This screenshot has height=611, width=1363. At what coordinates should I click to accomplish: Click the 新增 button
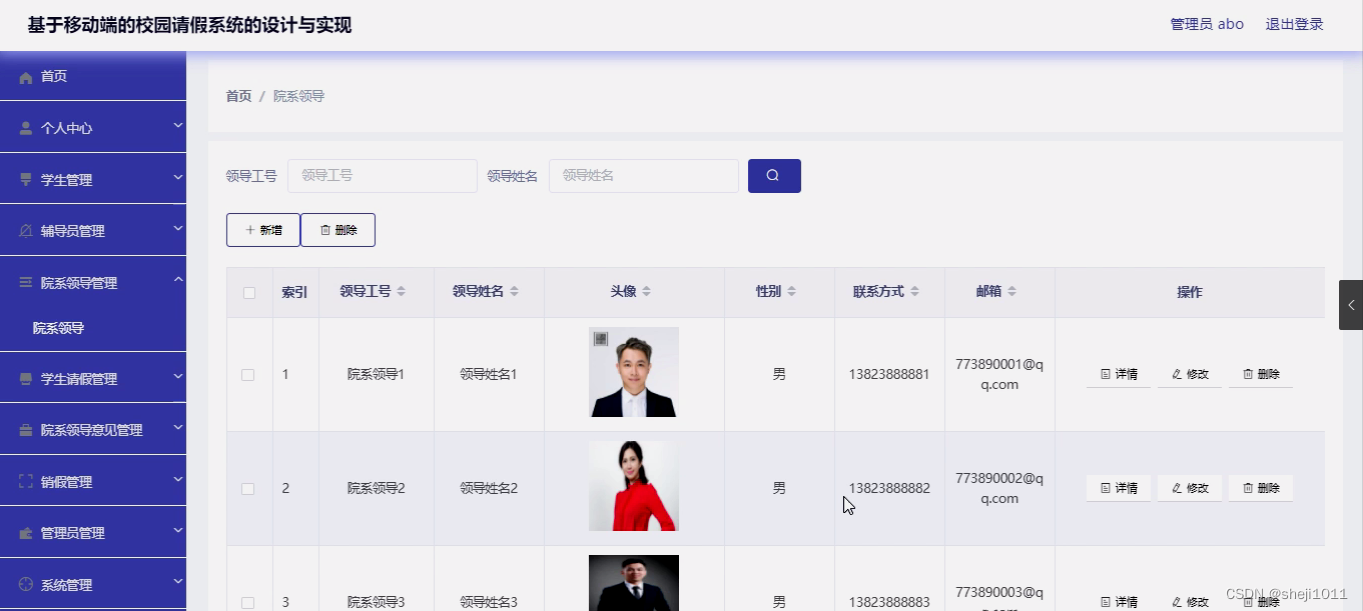click(262, 229)
